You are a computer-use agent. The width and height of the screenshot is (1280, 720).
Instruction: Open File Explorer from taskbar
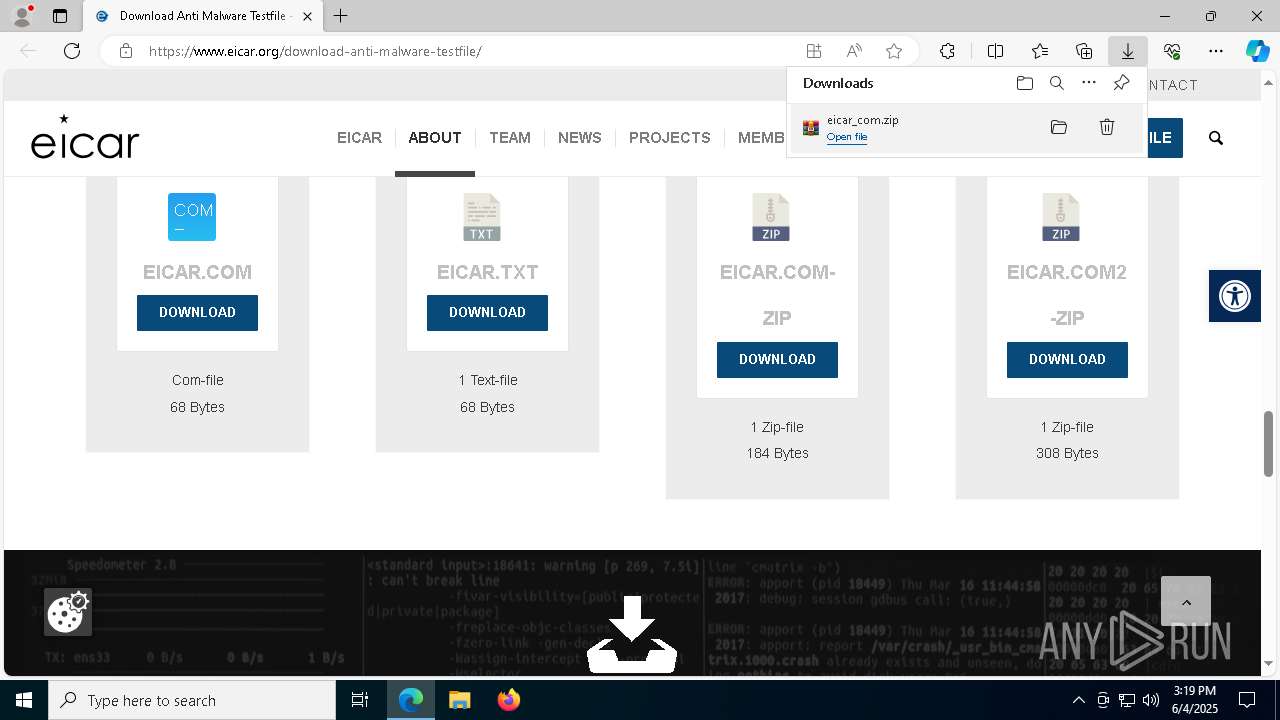[459, 700]
